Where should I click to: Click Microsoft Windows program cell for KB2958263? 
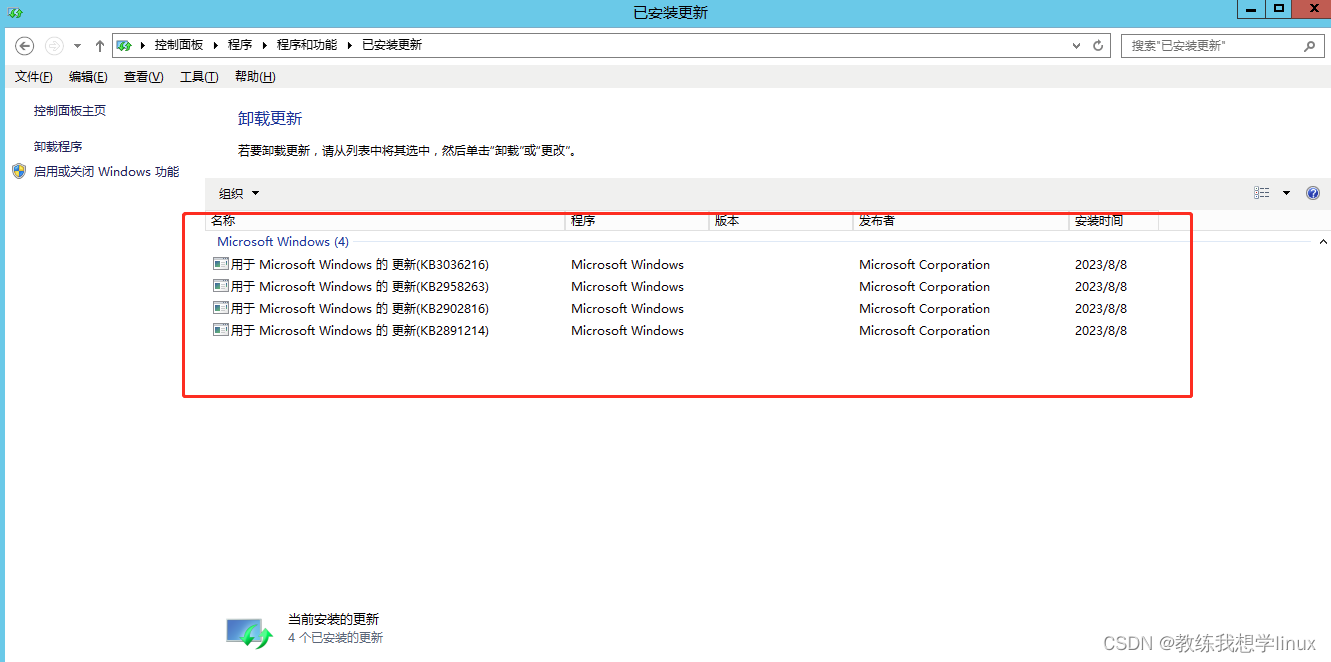[628, 287]
